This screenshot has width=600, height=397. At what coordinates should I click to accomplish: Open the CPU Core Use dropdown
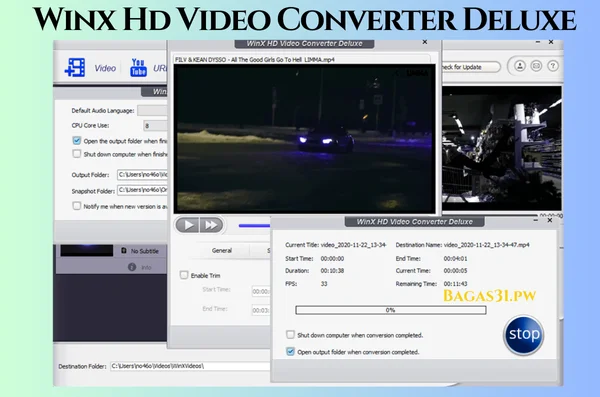tap(155, 125)
